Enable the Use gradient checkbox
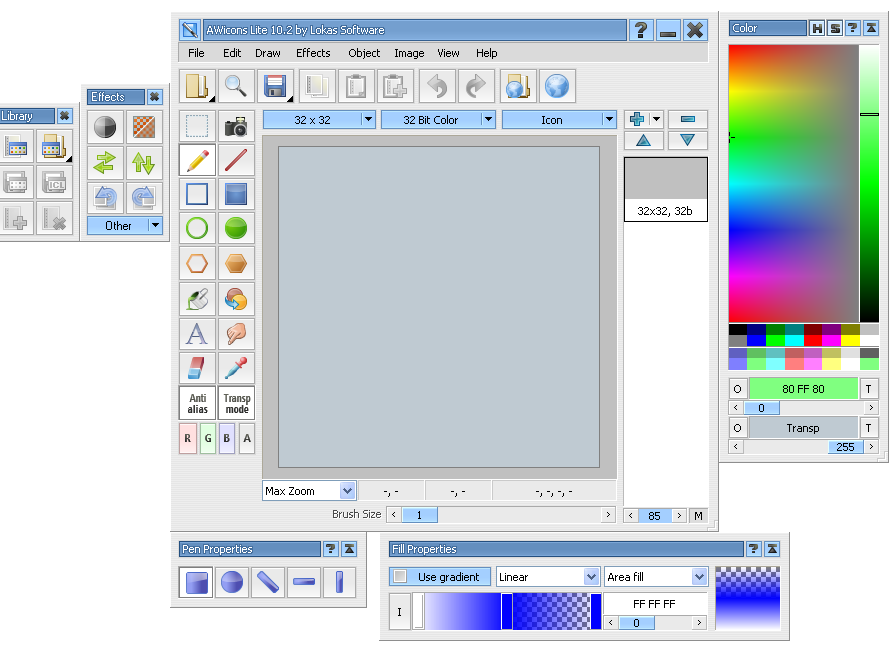Viewport: 891px width, 646px height. 400,577
